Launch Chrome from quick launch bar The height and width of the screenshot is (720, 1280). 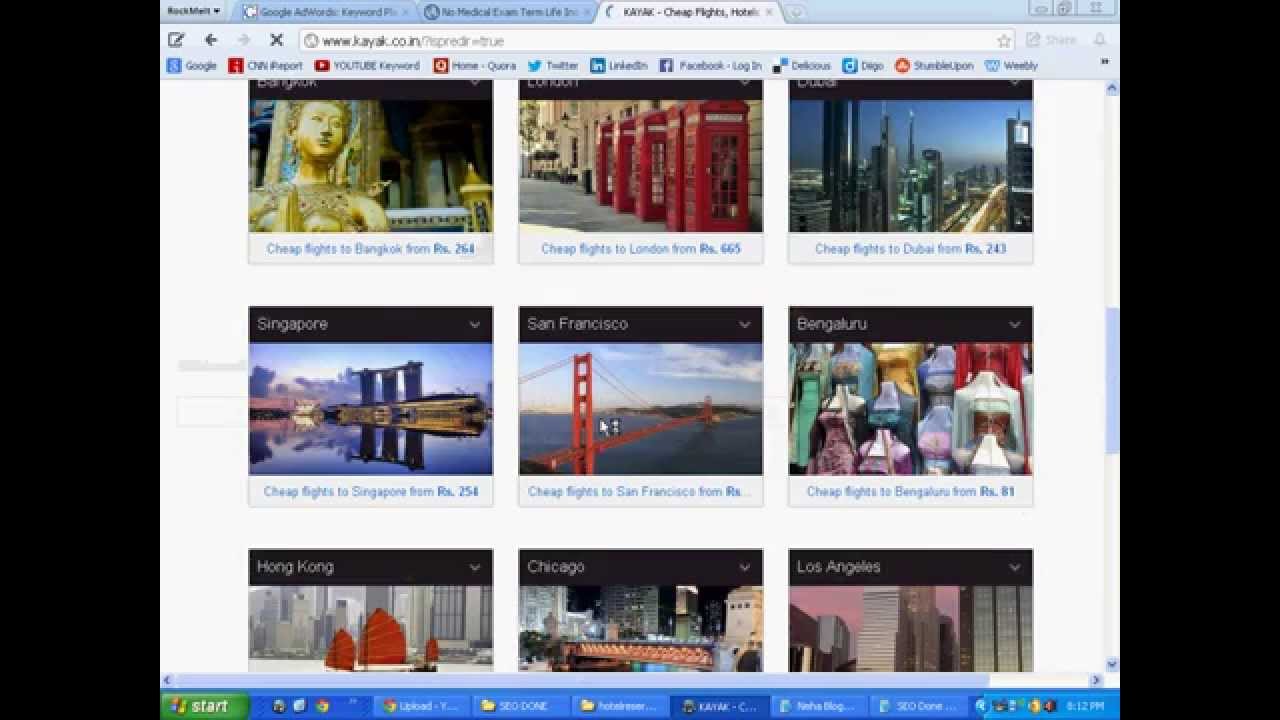point(322,706)
